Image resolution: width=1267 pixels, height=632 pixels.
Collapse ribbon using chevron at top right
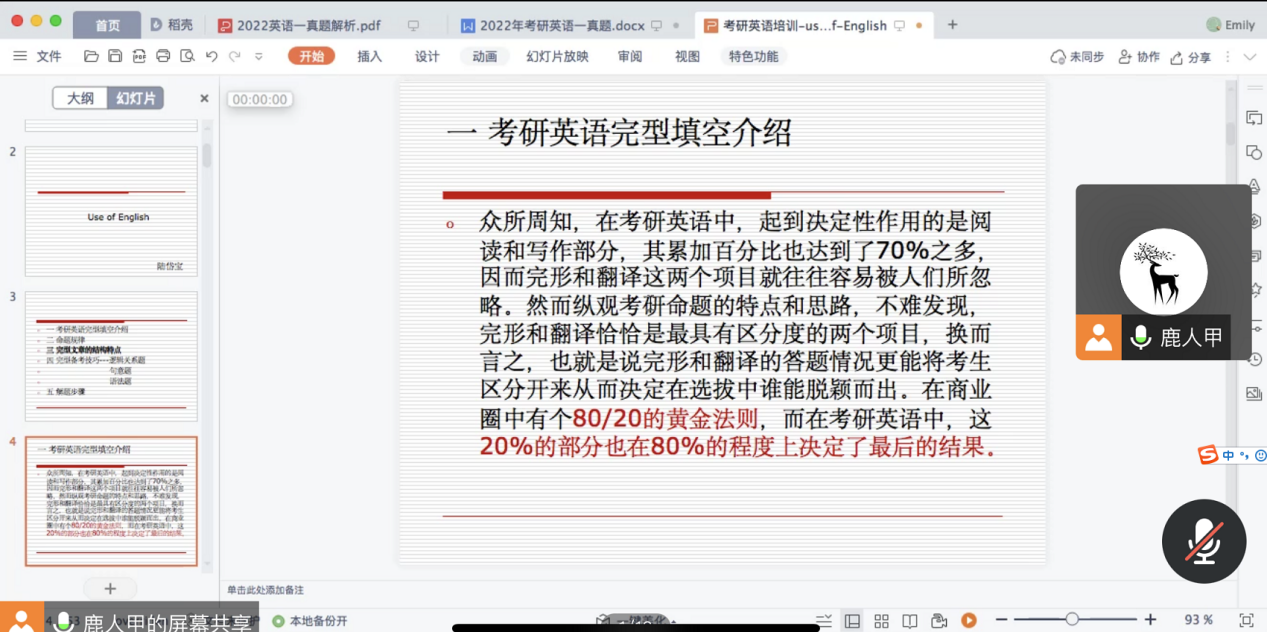(1249, 57)
